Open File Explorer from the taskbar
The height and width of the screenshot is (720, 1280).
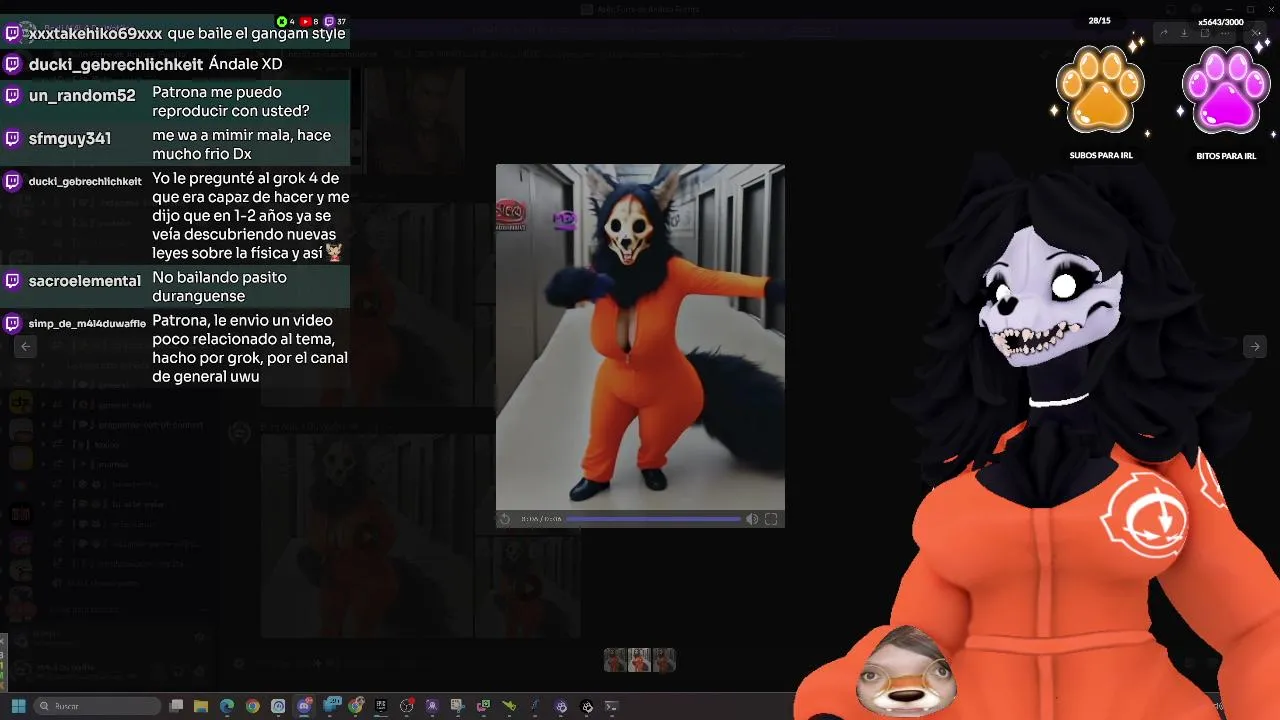click(201, 706)
